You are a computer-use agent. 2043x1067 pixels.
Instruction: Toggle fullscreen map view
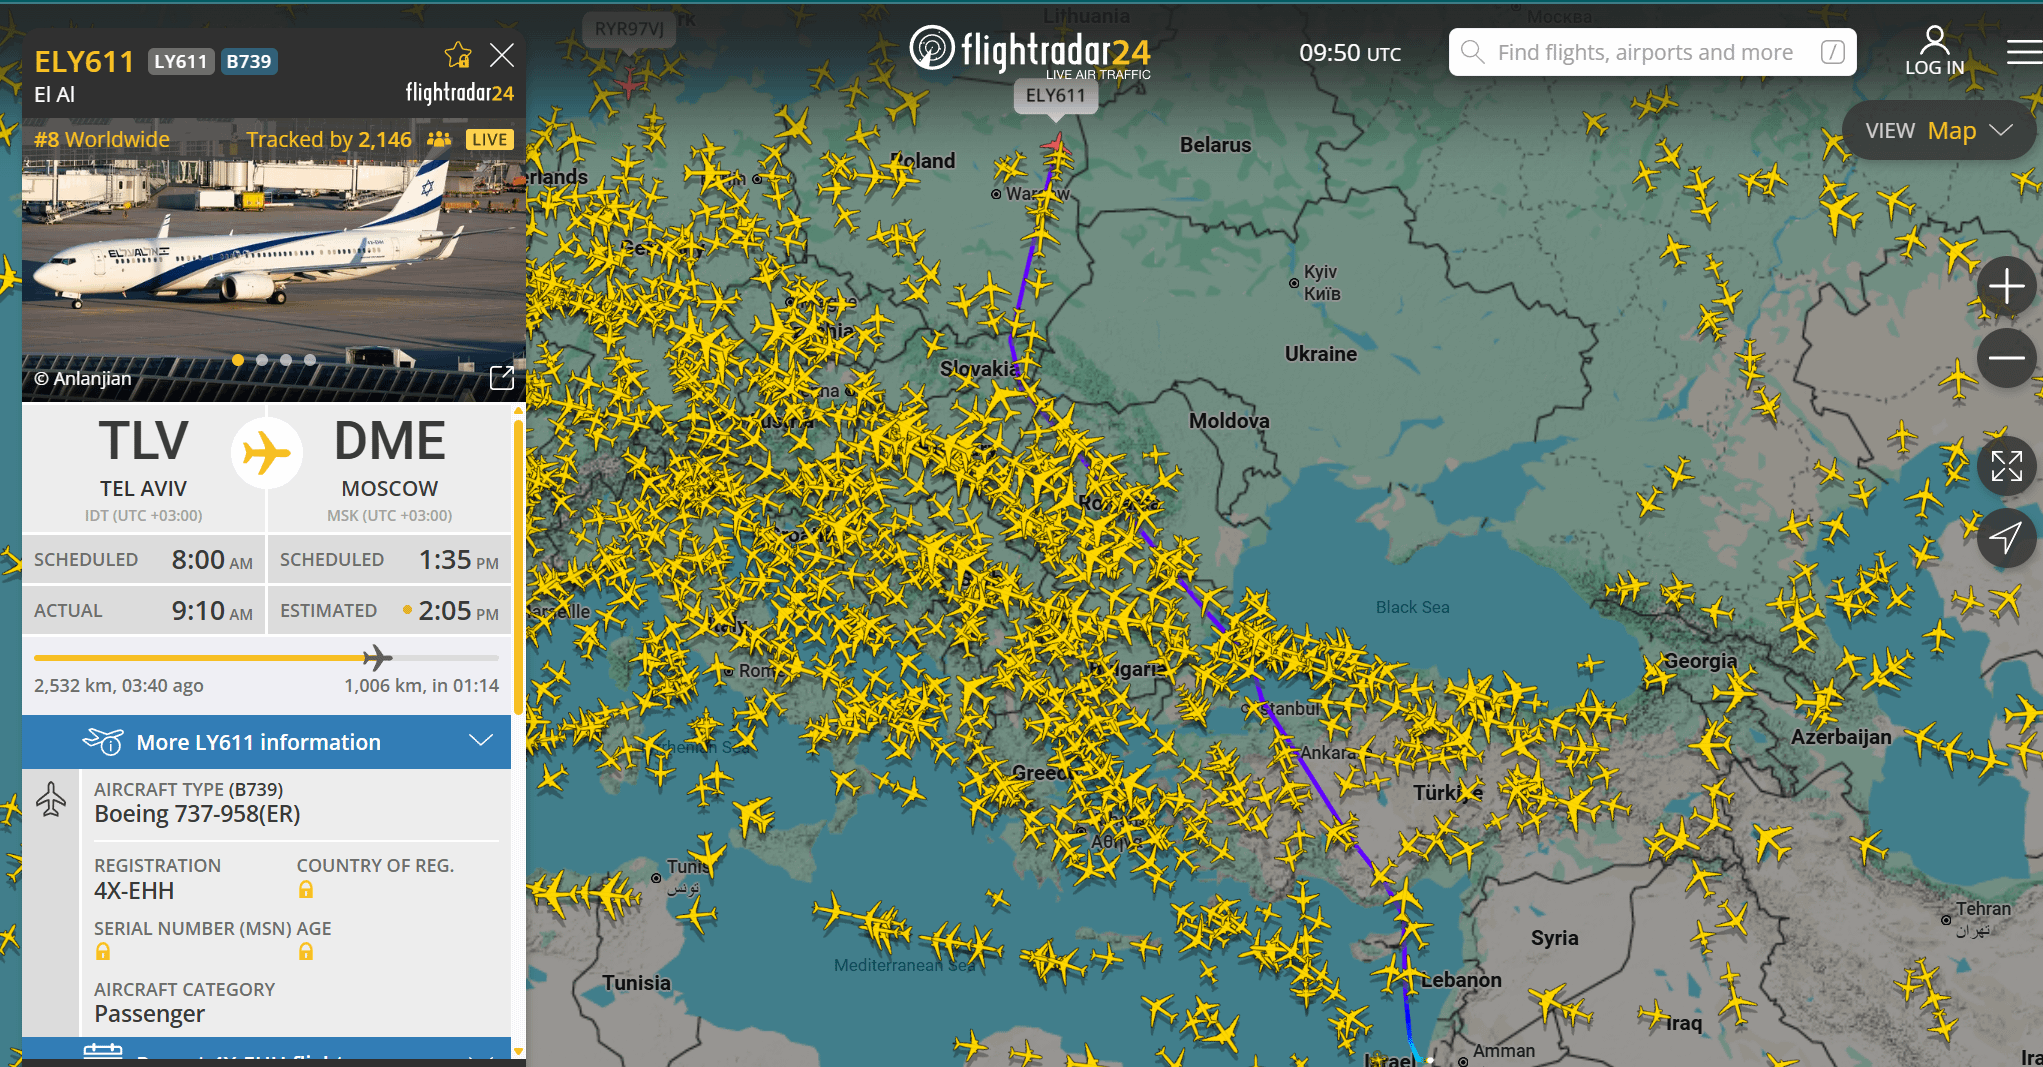click(x=2006, y=466)
